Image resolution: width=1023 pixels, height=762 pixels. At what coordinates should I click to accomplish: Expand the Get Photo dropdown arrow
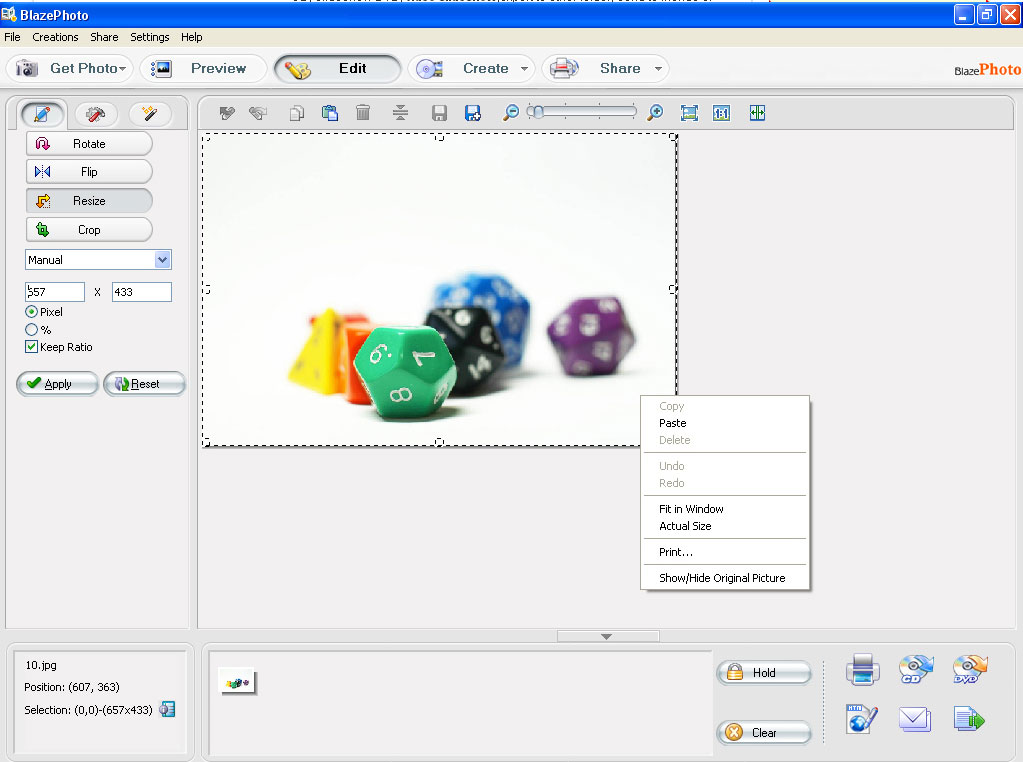(x=122, y=69)
